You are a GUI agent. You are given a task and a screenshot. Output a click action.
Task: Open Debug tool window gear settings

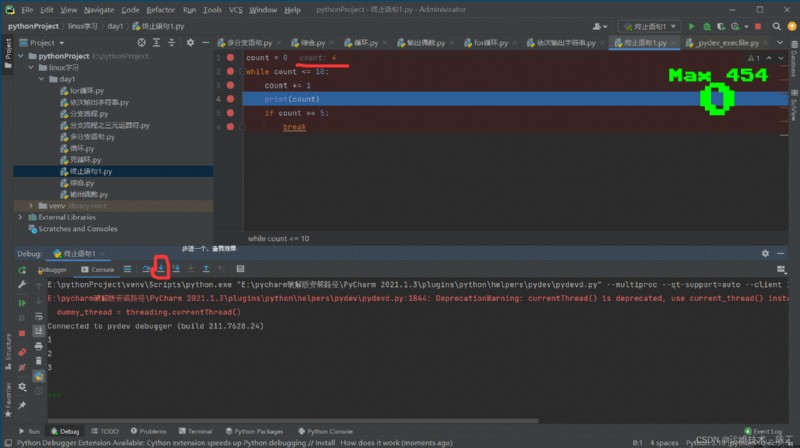(765, 254)
